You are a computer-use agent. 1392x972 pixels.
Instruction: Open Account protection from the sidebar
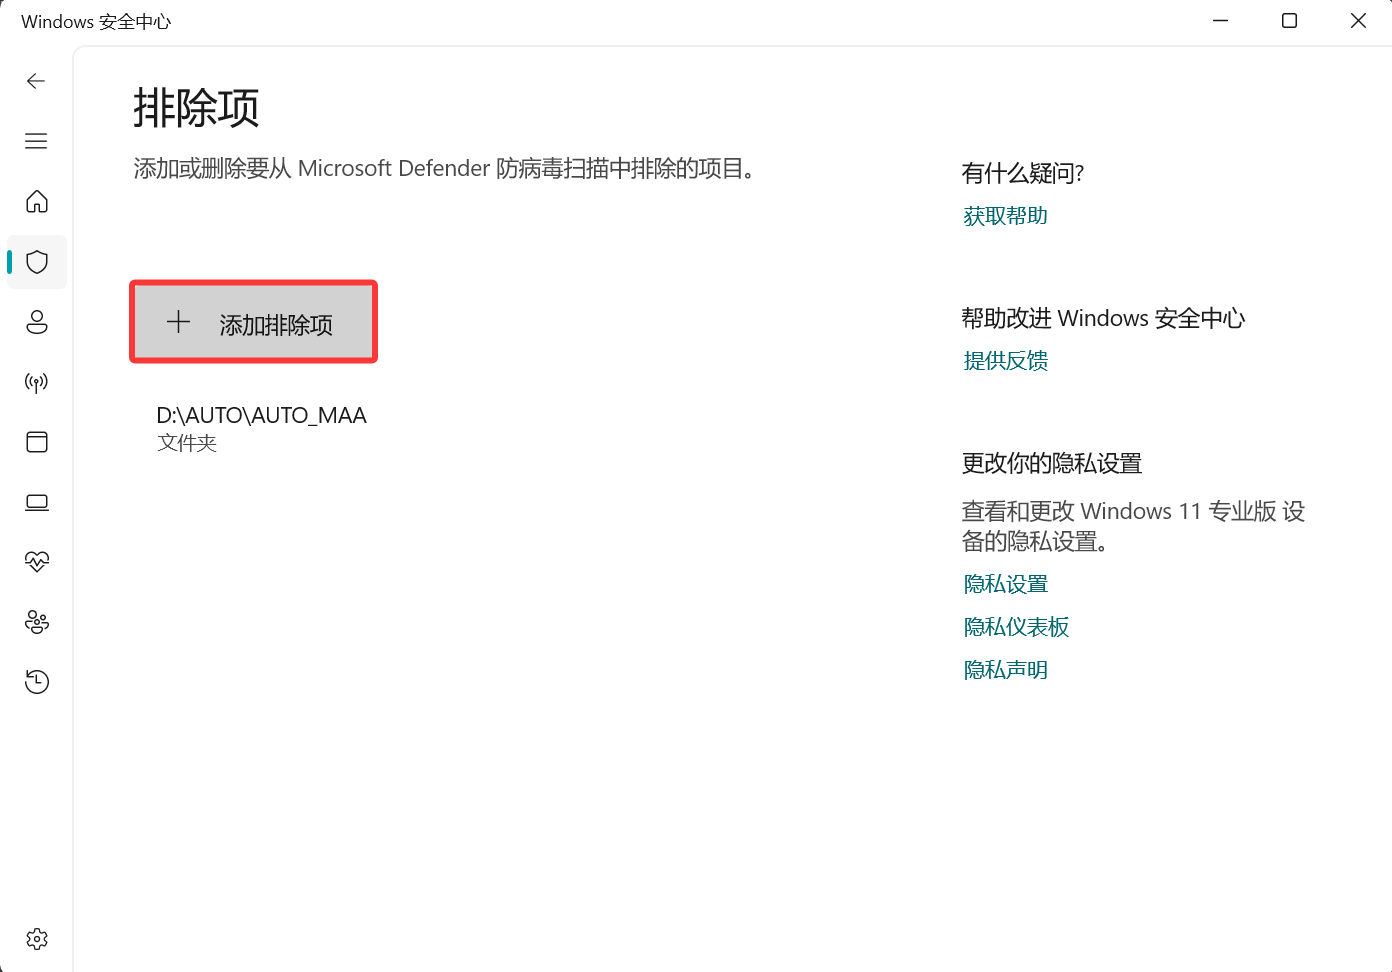[x=36, y=322]
